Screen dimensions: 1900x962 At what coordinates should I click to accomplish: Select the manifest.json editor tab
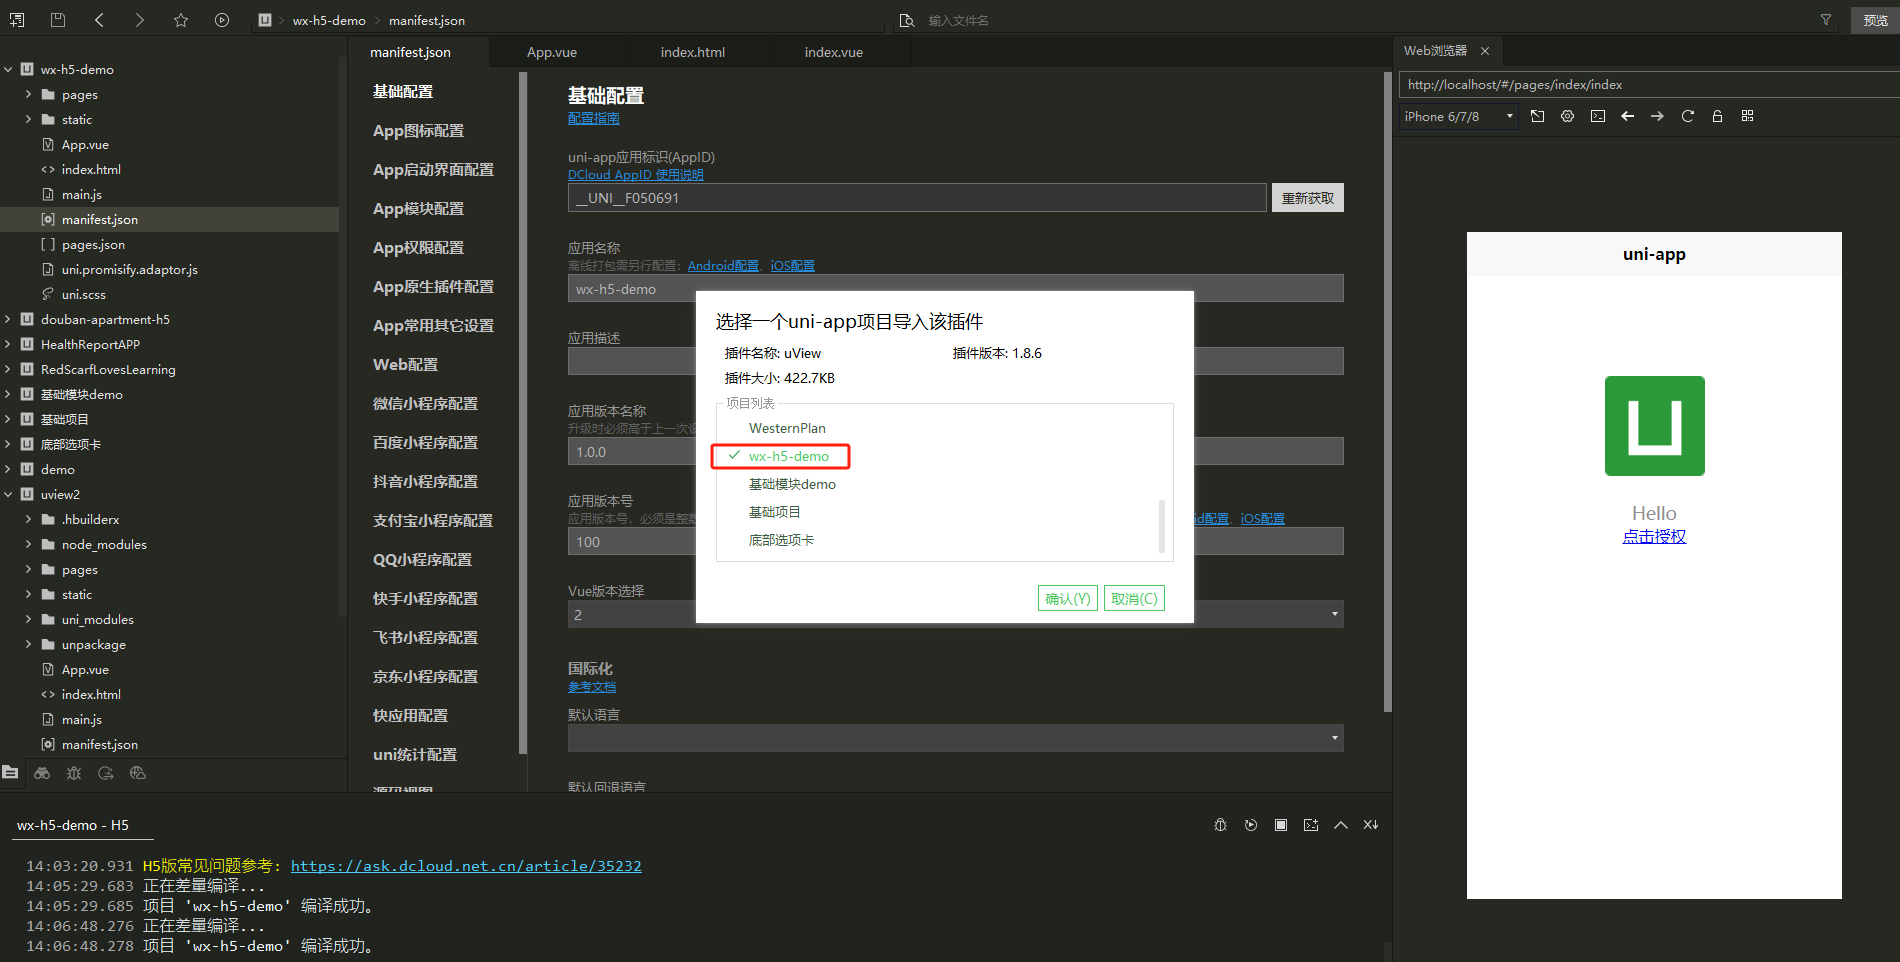click(x=410, y=52)
